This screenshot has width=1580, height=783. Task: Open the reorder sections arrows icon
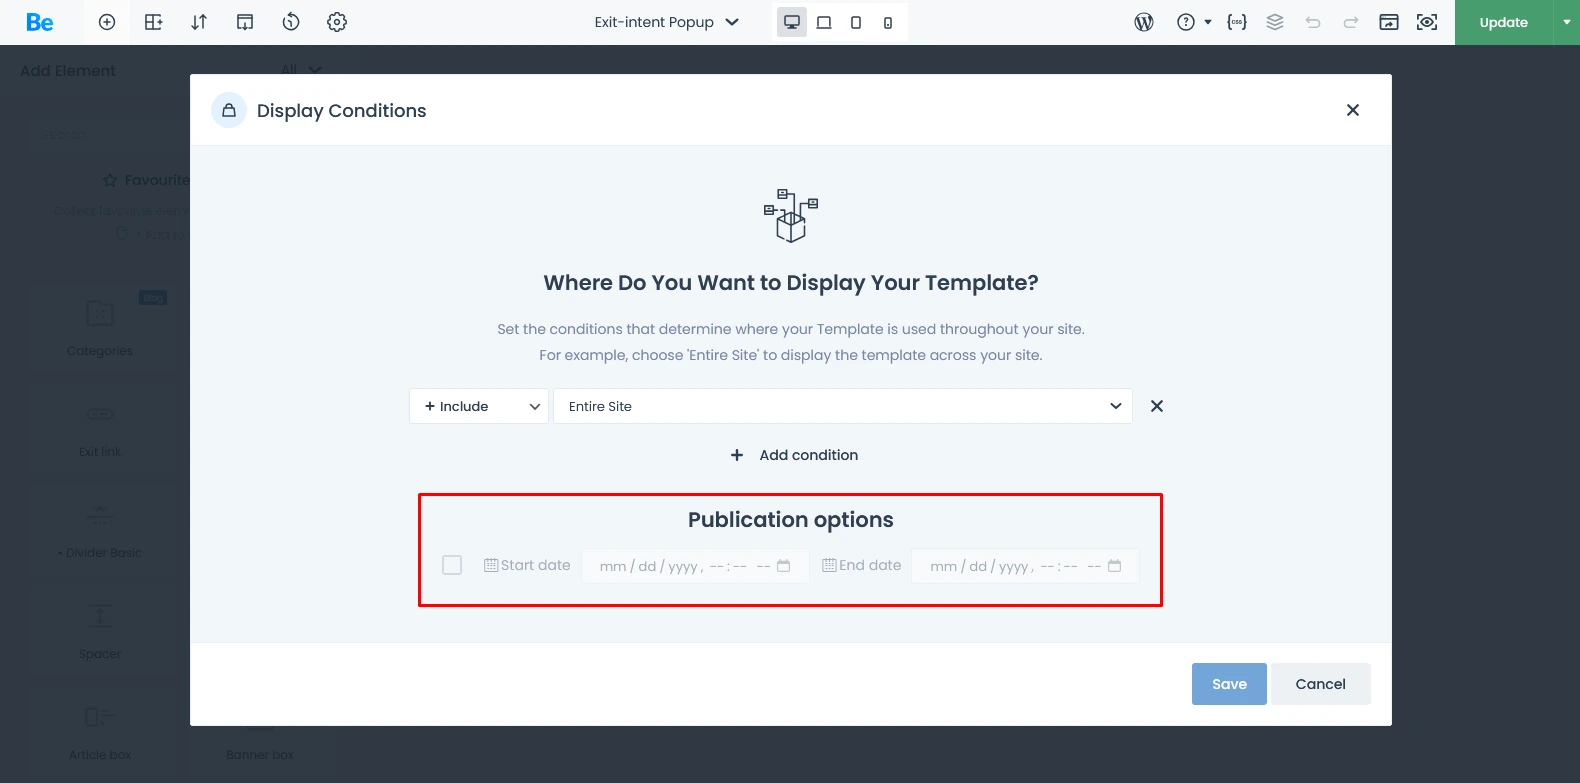pyautogui.click(x=199, y=22)
